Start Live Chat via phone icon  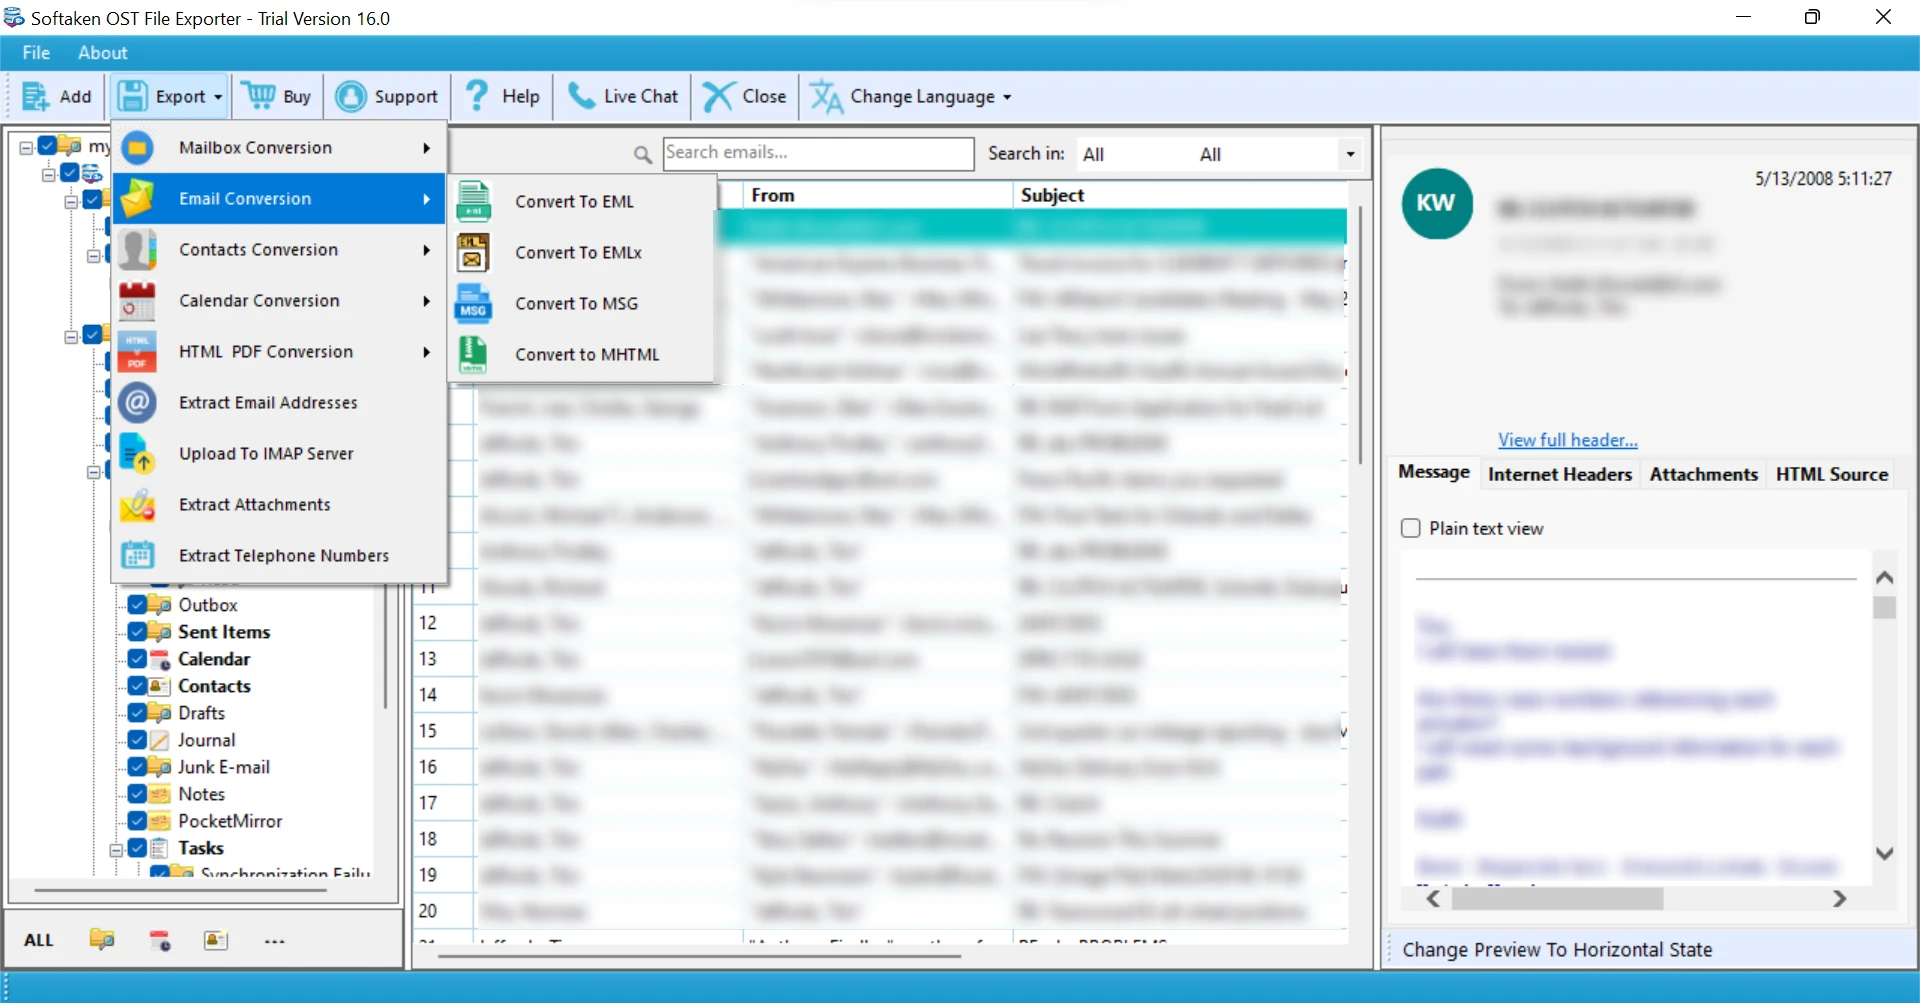click(x=581, y=96)
